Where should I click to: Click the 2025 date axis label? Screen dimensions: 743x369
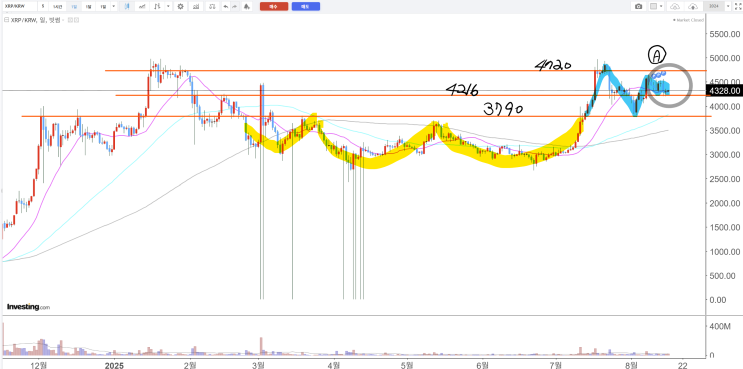114,365
